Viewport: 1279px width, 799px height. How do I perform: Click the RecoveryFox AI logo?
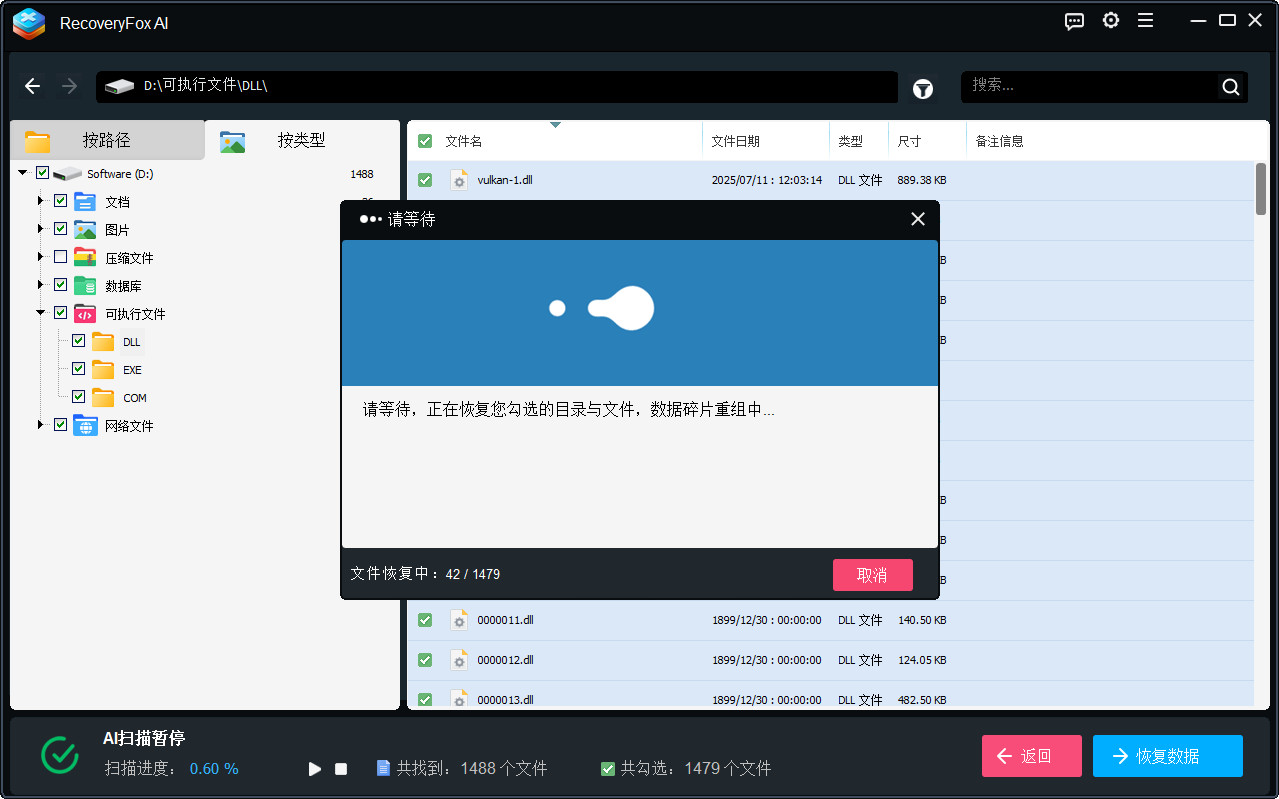[28, 24]
